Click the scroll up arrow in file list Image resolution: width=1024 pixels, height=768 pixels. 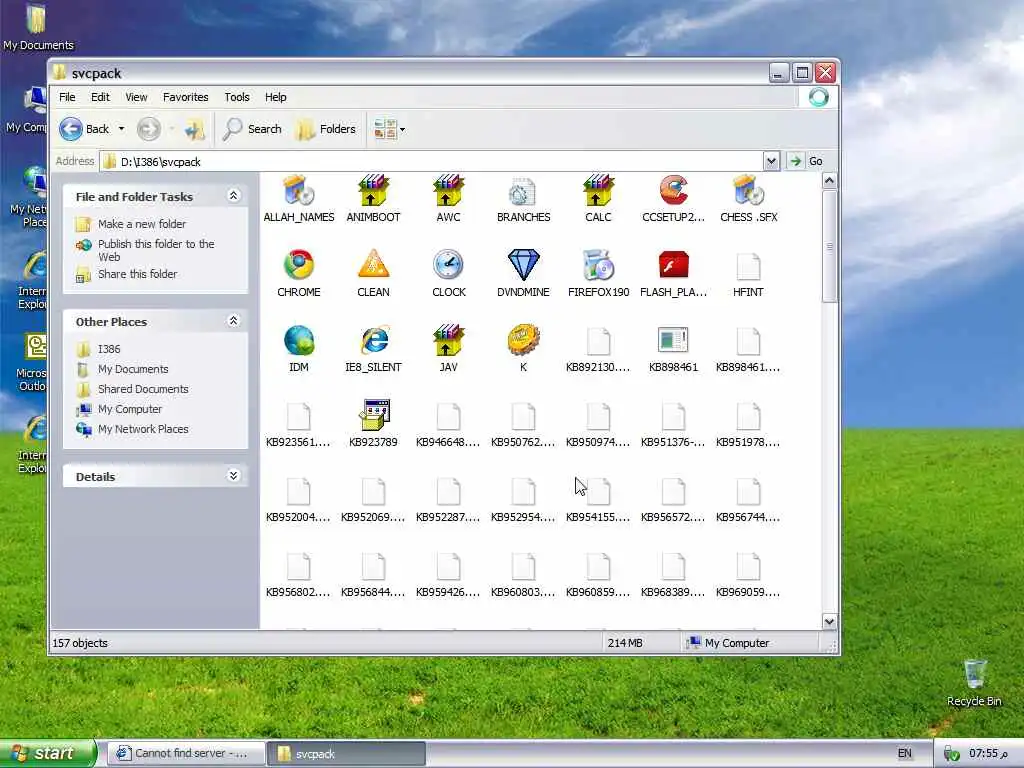pyautogui.click(x=829, y=181)
